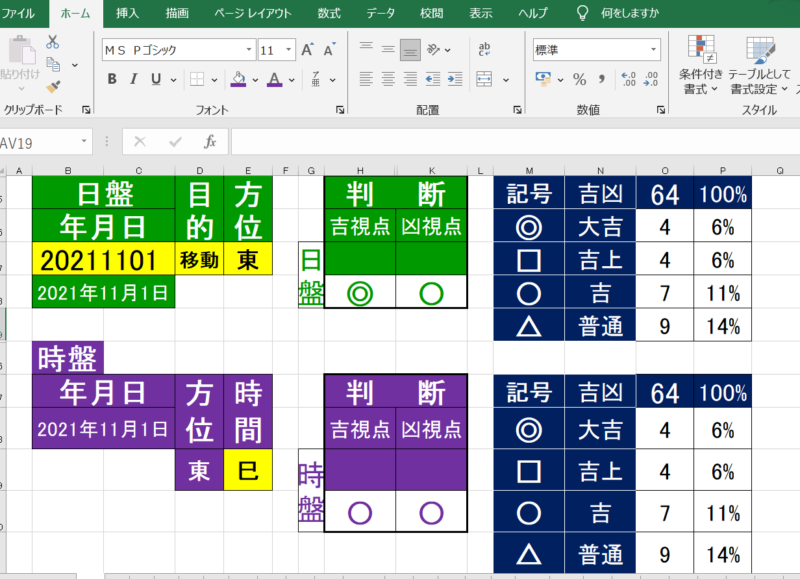
Task: Open 条件付き書式 conditional formatting
Action: pos(700,66)
